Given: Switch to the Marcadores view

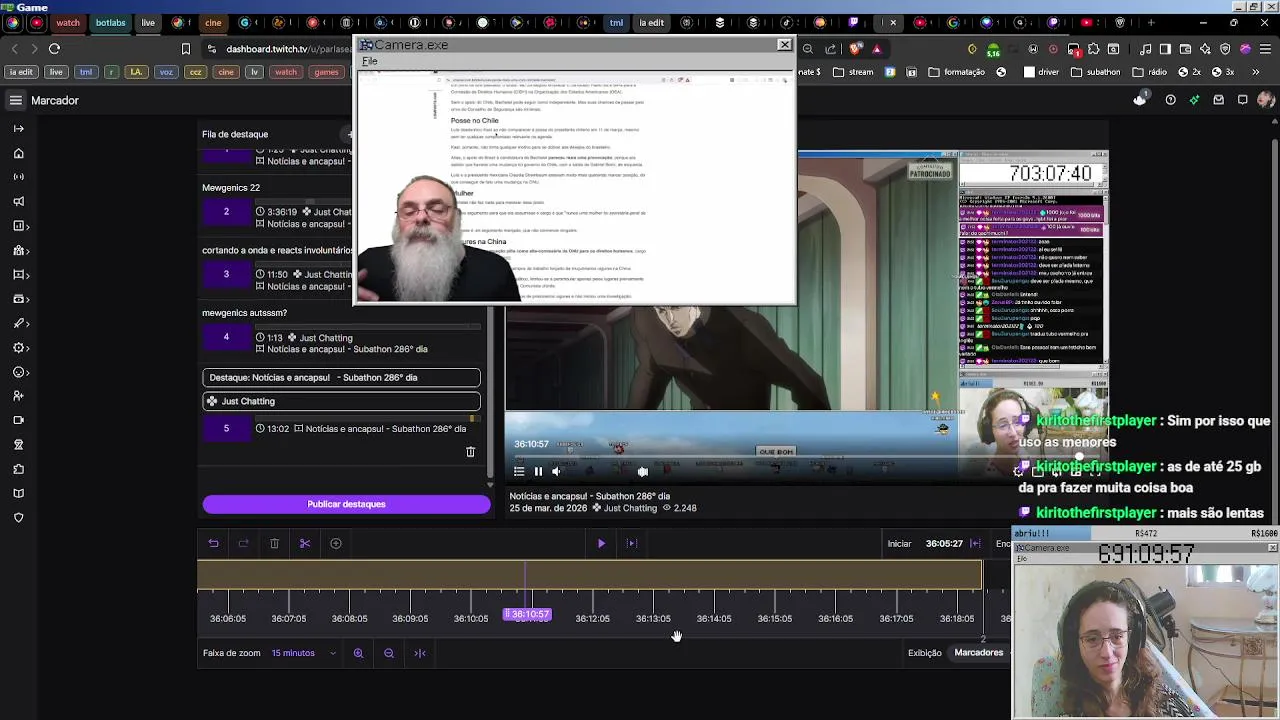Looking at the screenshot, I should click(978, 652).
